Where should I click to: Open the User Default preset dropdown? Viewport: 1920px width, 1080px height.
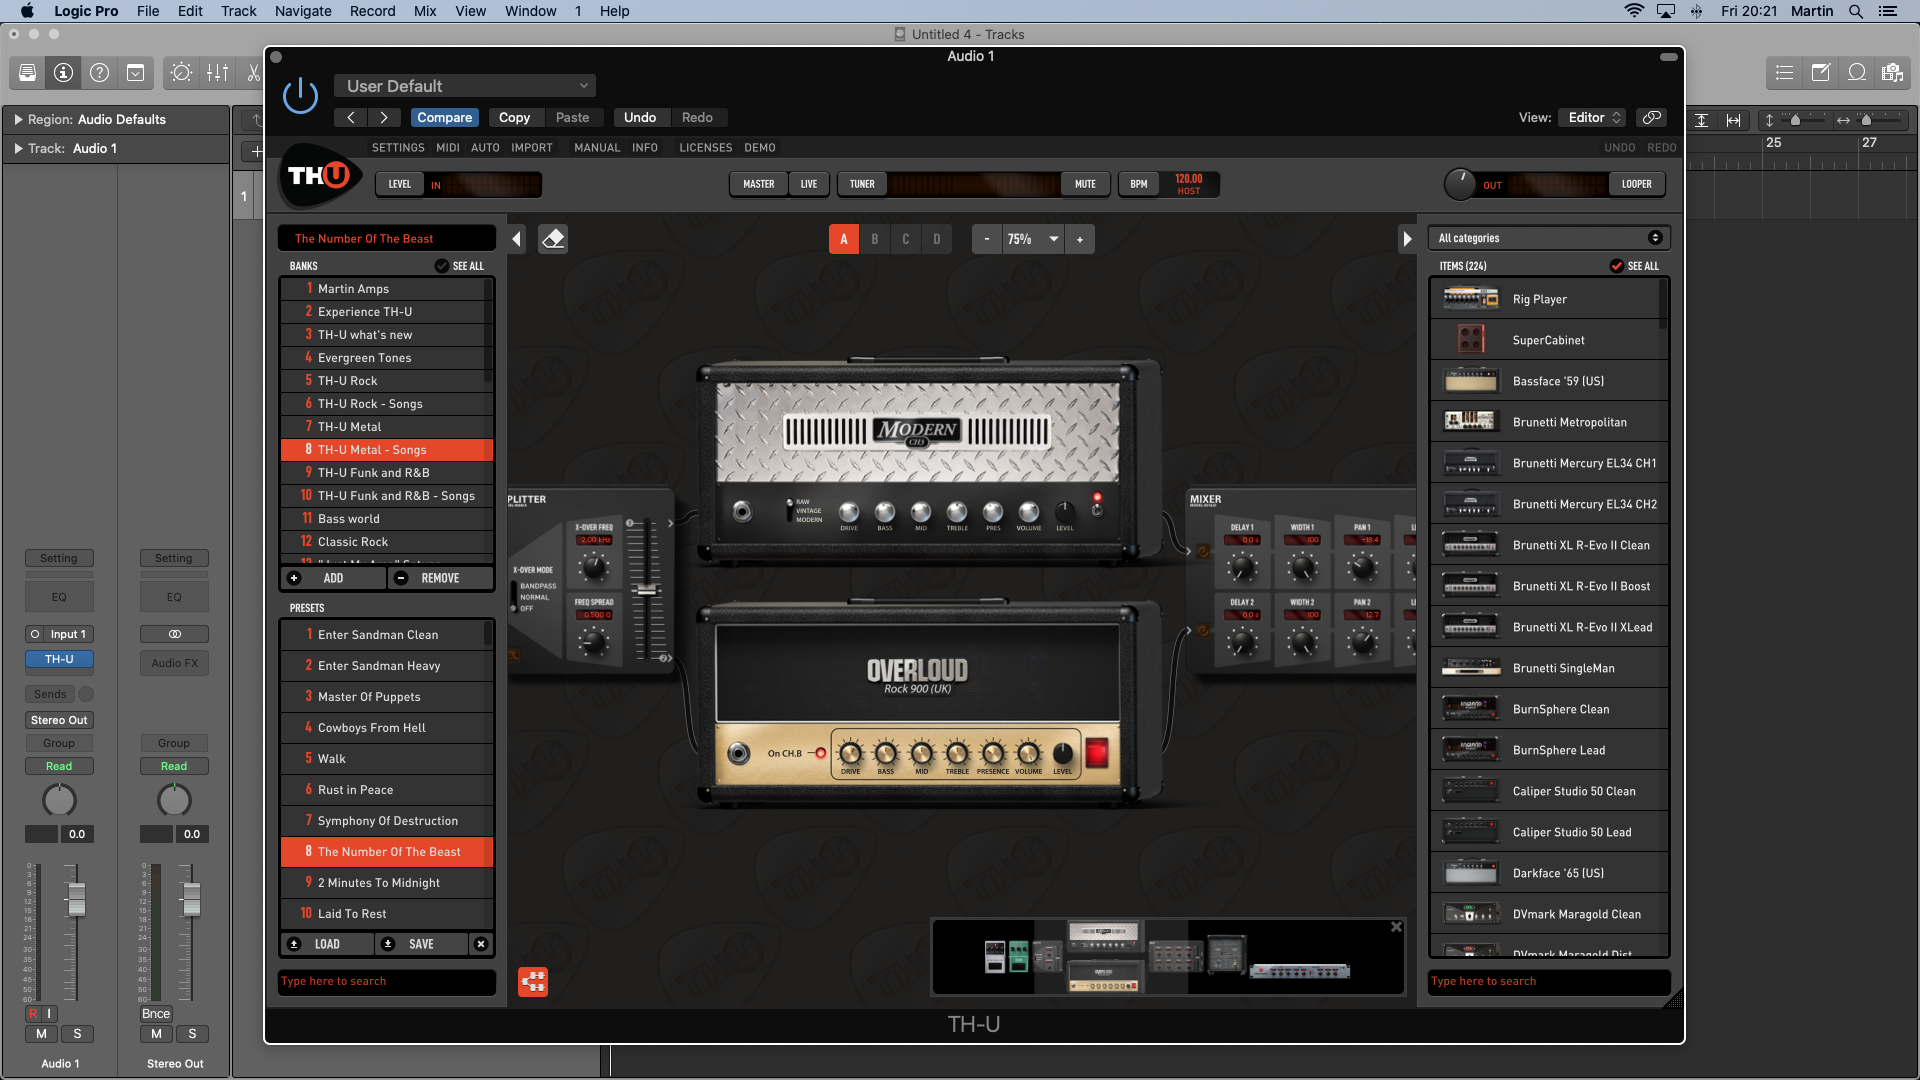[465, 86]
